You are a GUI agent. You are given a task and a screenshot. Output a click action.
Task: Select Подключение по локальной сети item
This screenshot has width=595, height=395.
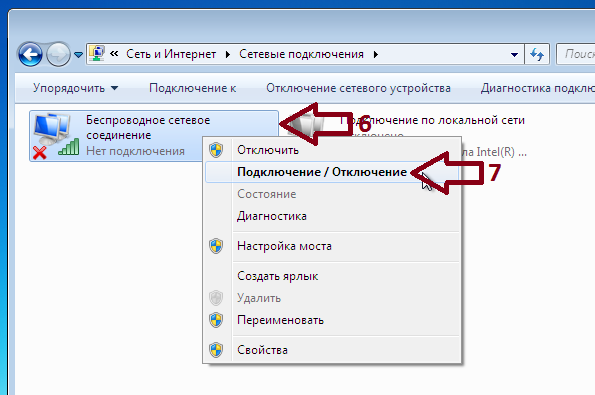point(433,120)
